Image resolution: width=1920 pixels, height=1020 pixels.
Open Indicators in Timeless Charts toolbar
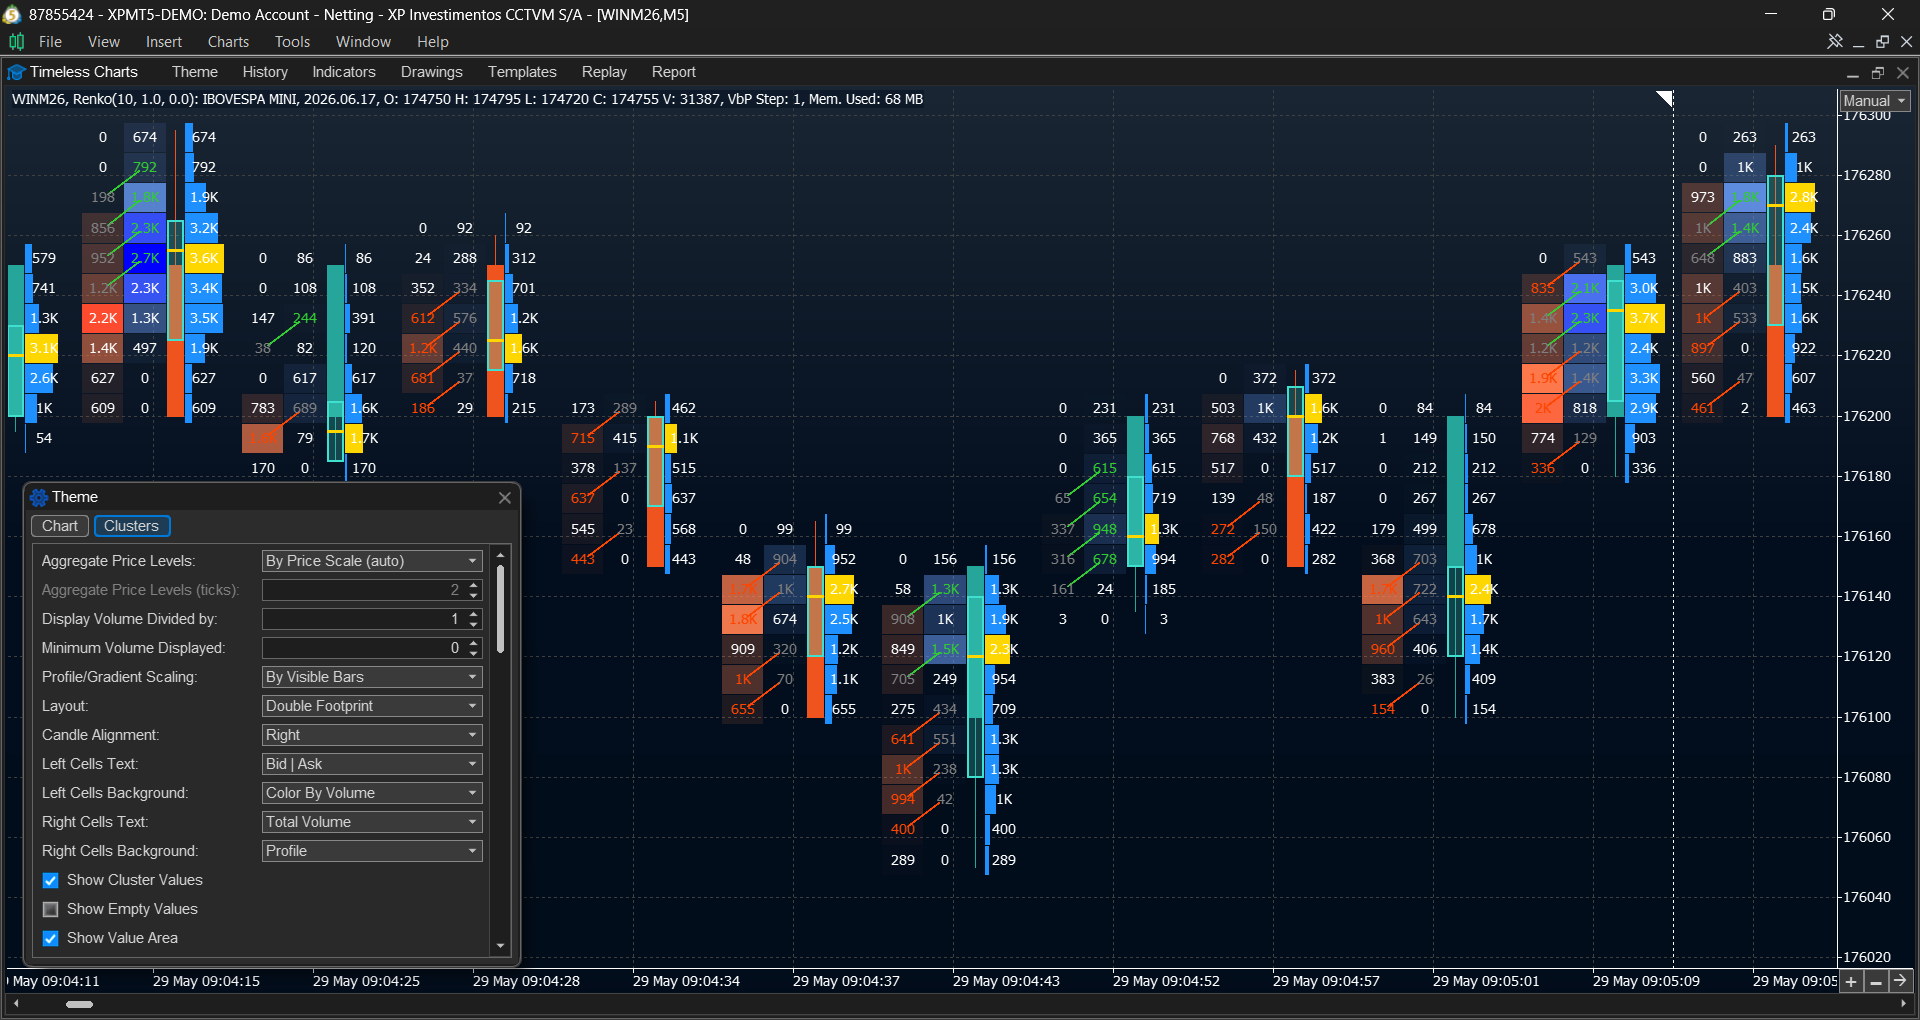tap(344, 72)
